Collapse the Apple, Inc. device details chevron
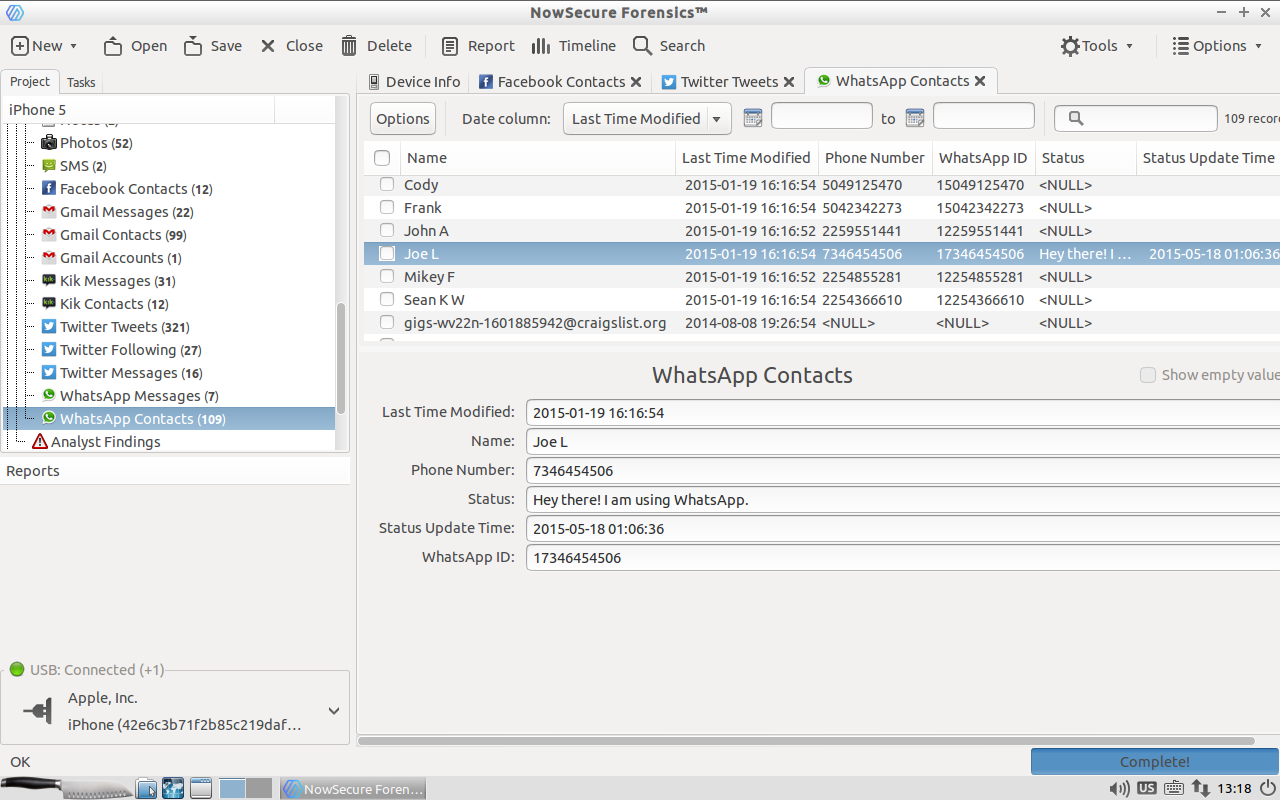This screenshot has width=1280, height=800. pyautogui.click(x=333, y=710)
